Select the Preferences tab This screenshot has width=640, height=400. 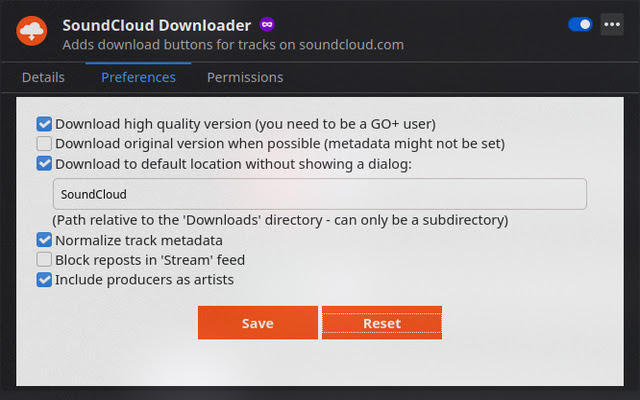[138, 77]
